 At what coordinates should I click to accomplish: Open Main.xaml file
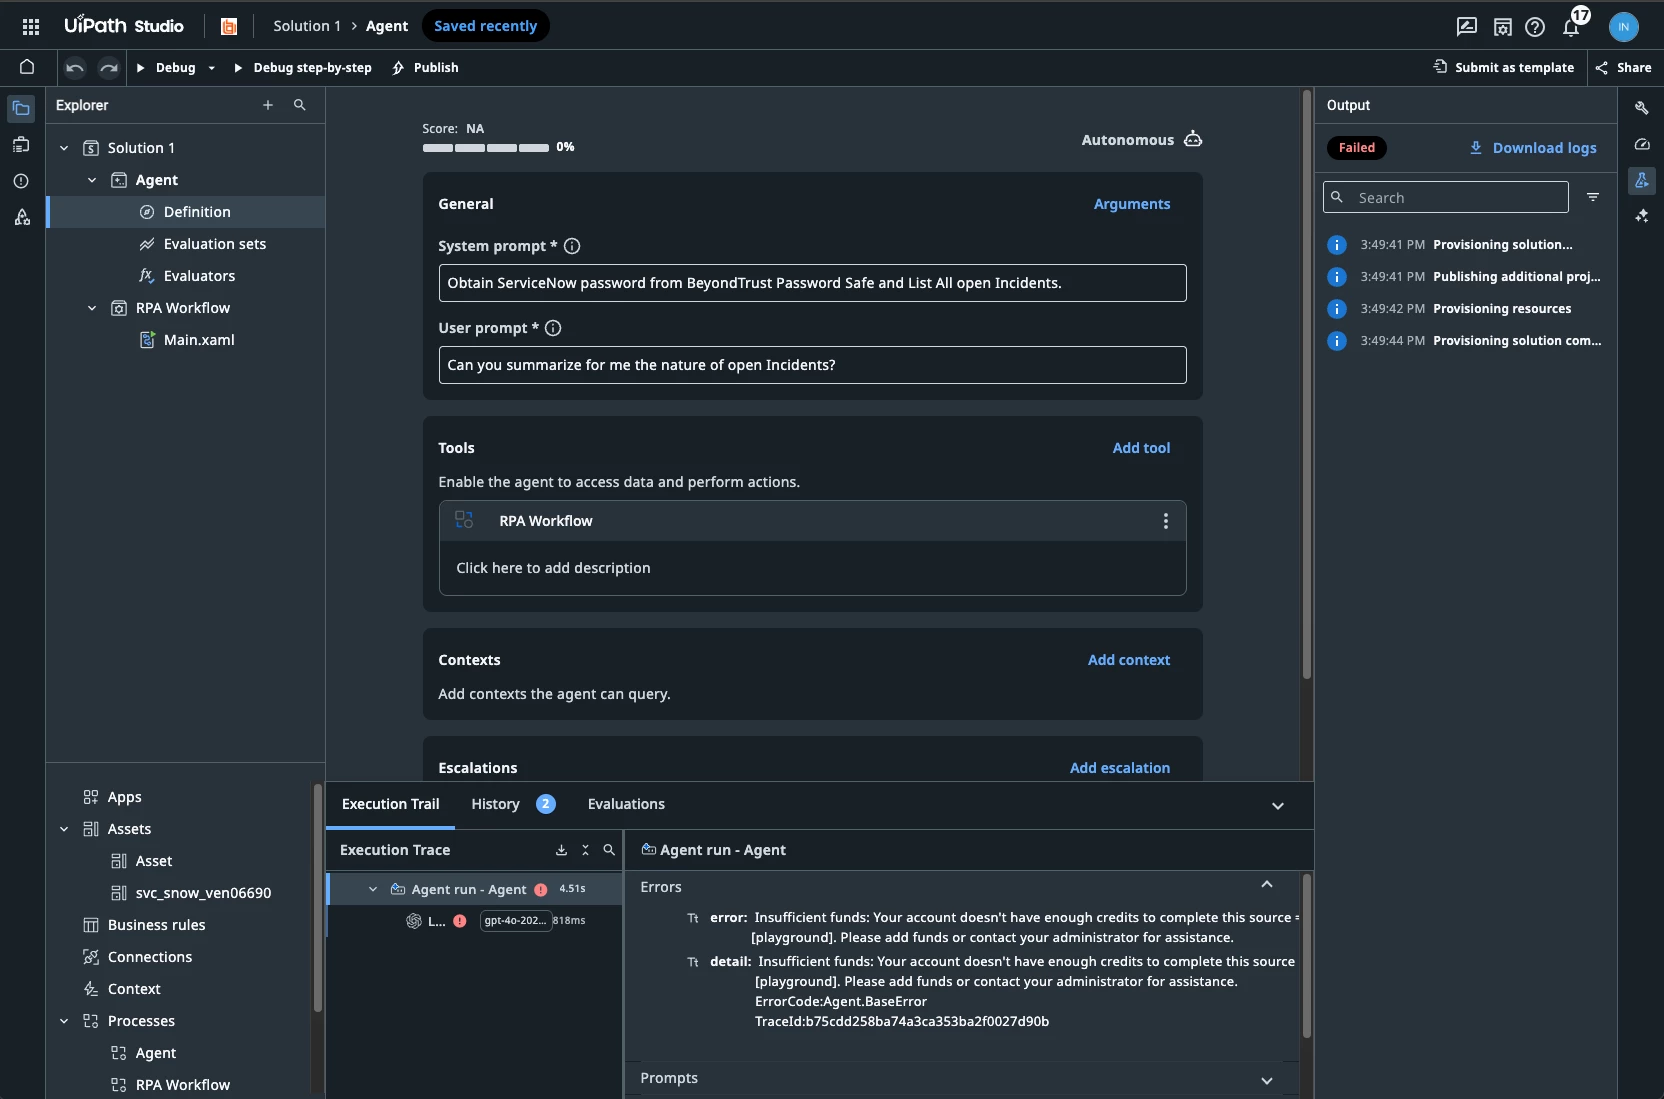tap(186, 340)
